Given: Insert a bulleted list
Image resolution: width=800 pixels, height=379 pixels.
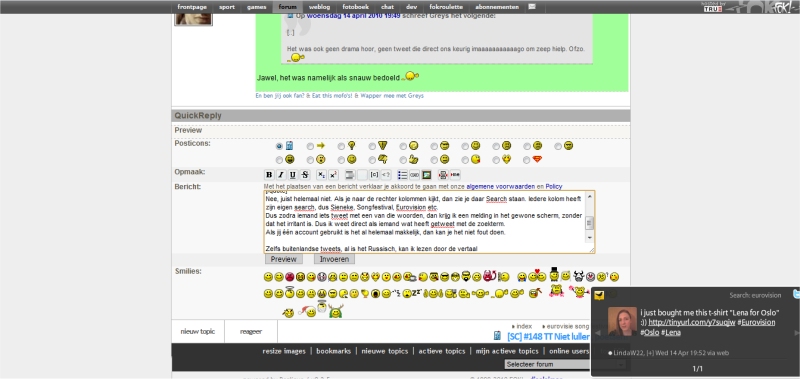Looking at the screenshot, I should (x=403, y=175).
